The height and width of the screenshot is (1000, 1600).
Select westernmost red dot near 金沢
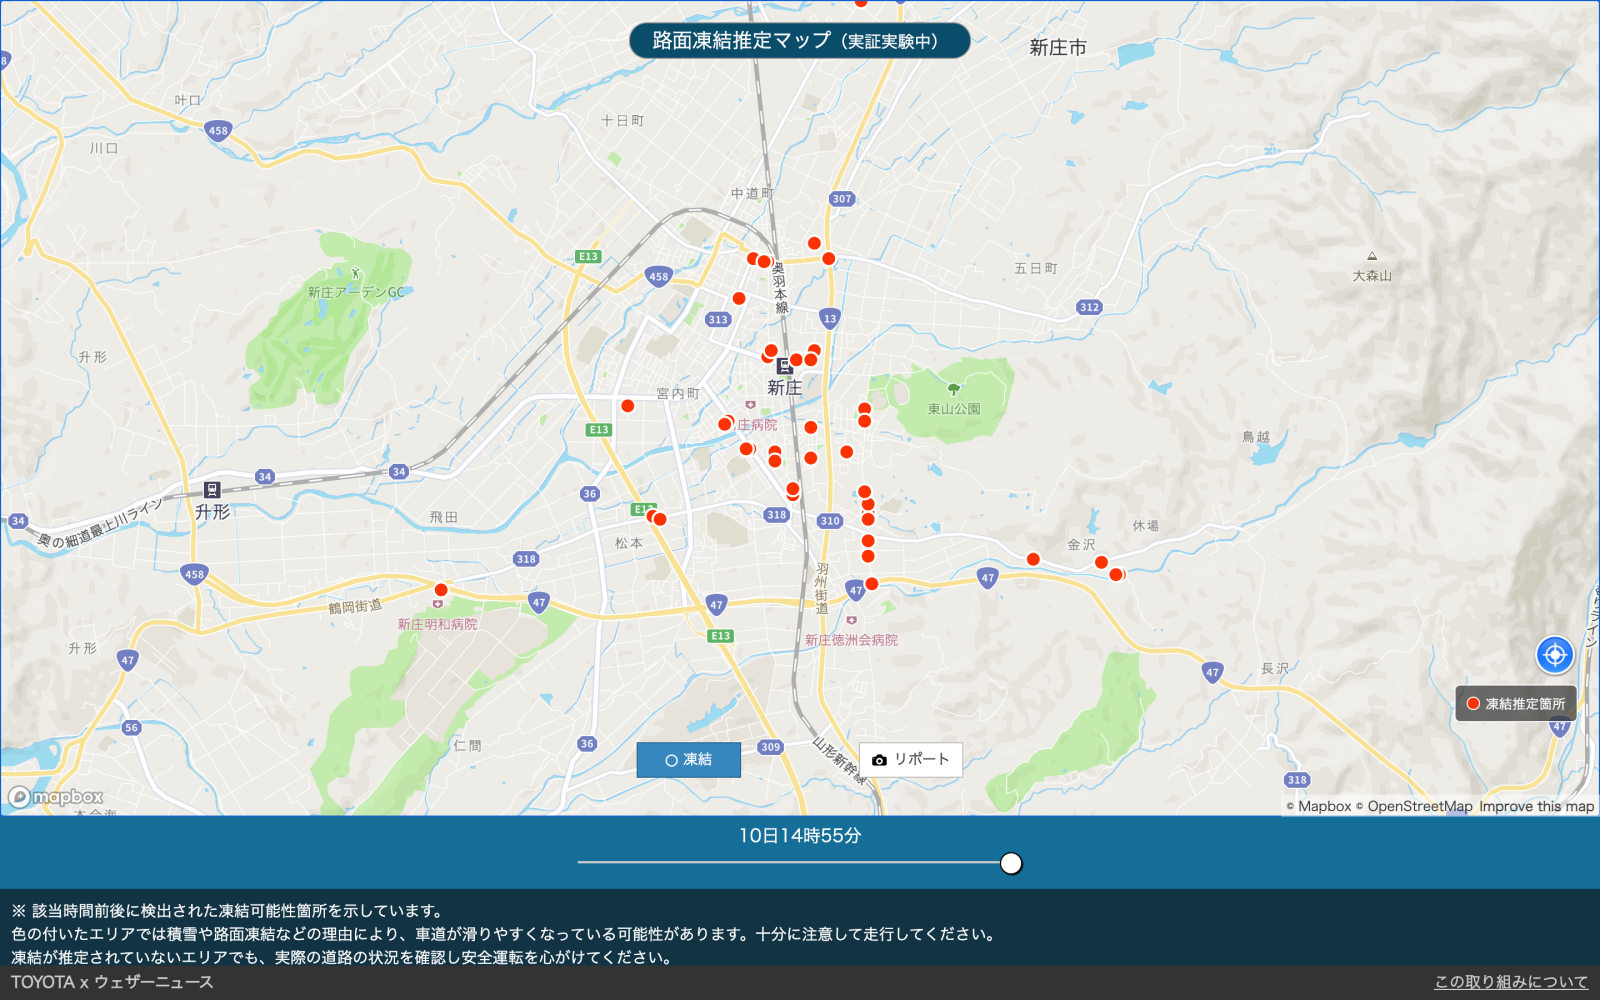pyautogui.click(x=1033, y=560)
